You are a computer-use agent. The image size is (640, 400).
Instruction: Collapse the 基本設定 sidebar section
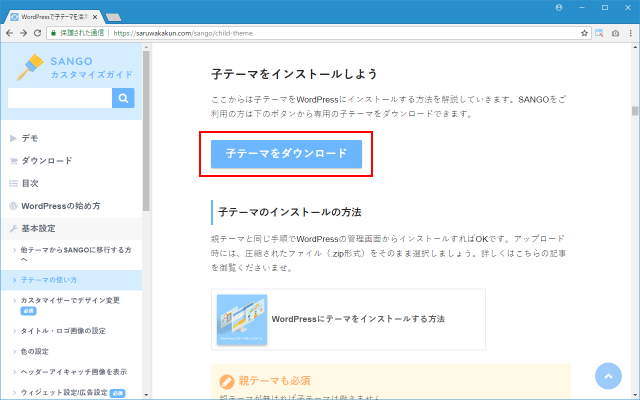71,229
